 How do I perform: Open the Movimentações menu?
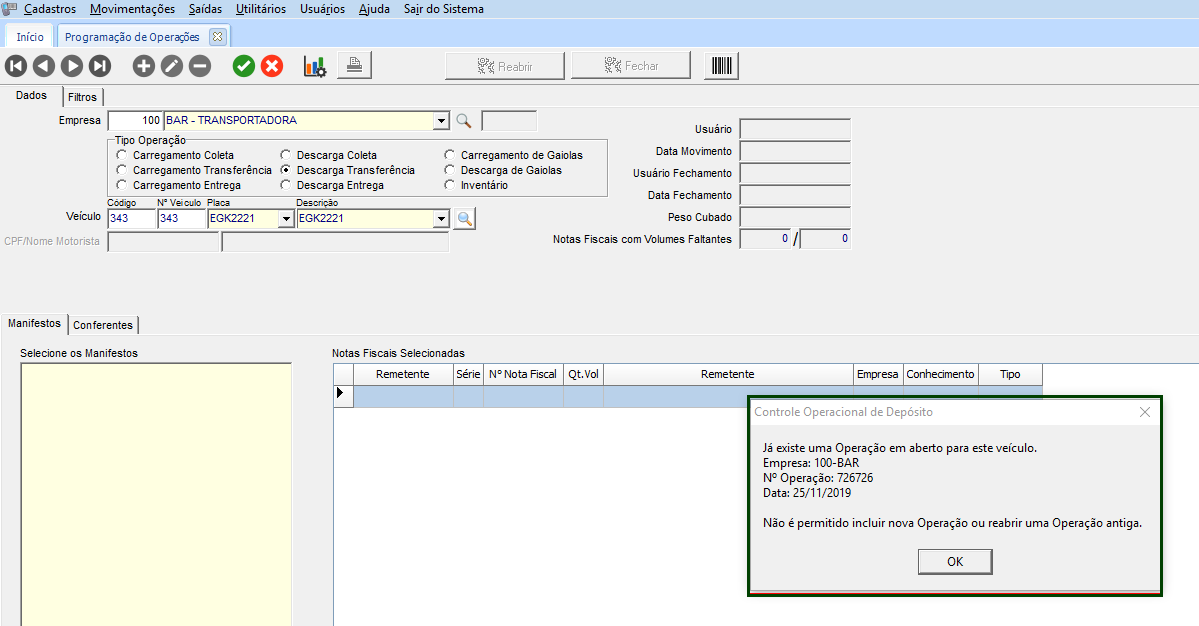[132, 9]
